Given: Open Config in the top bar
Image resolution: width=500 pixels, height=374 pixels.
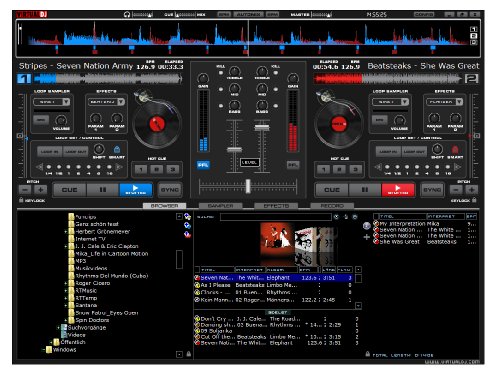Looking at the screenshot, I should pos(424,14).
